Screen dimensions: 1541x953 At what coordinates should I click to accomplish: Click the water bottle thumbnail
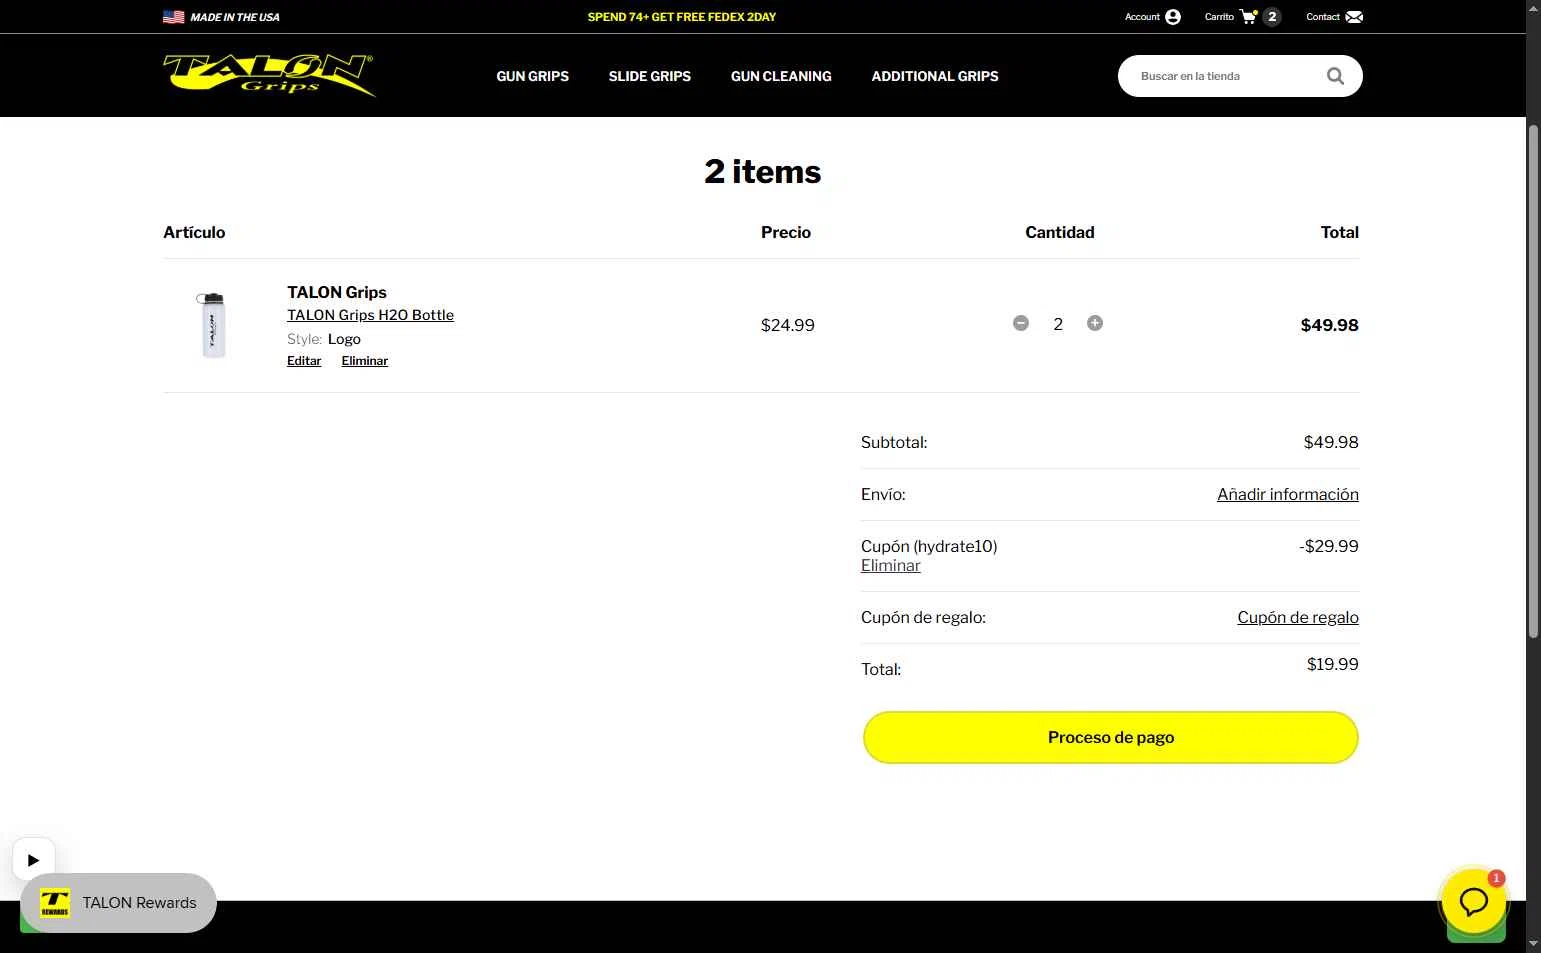click(212, 325)
